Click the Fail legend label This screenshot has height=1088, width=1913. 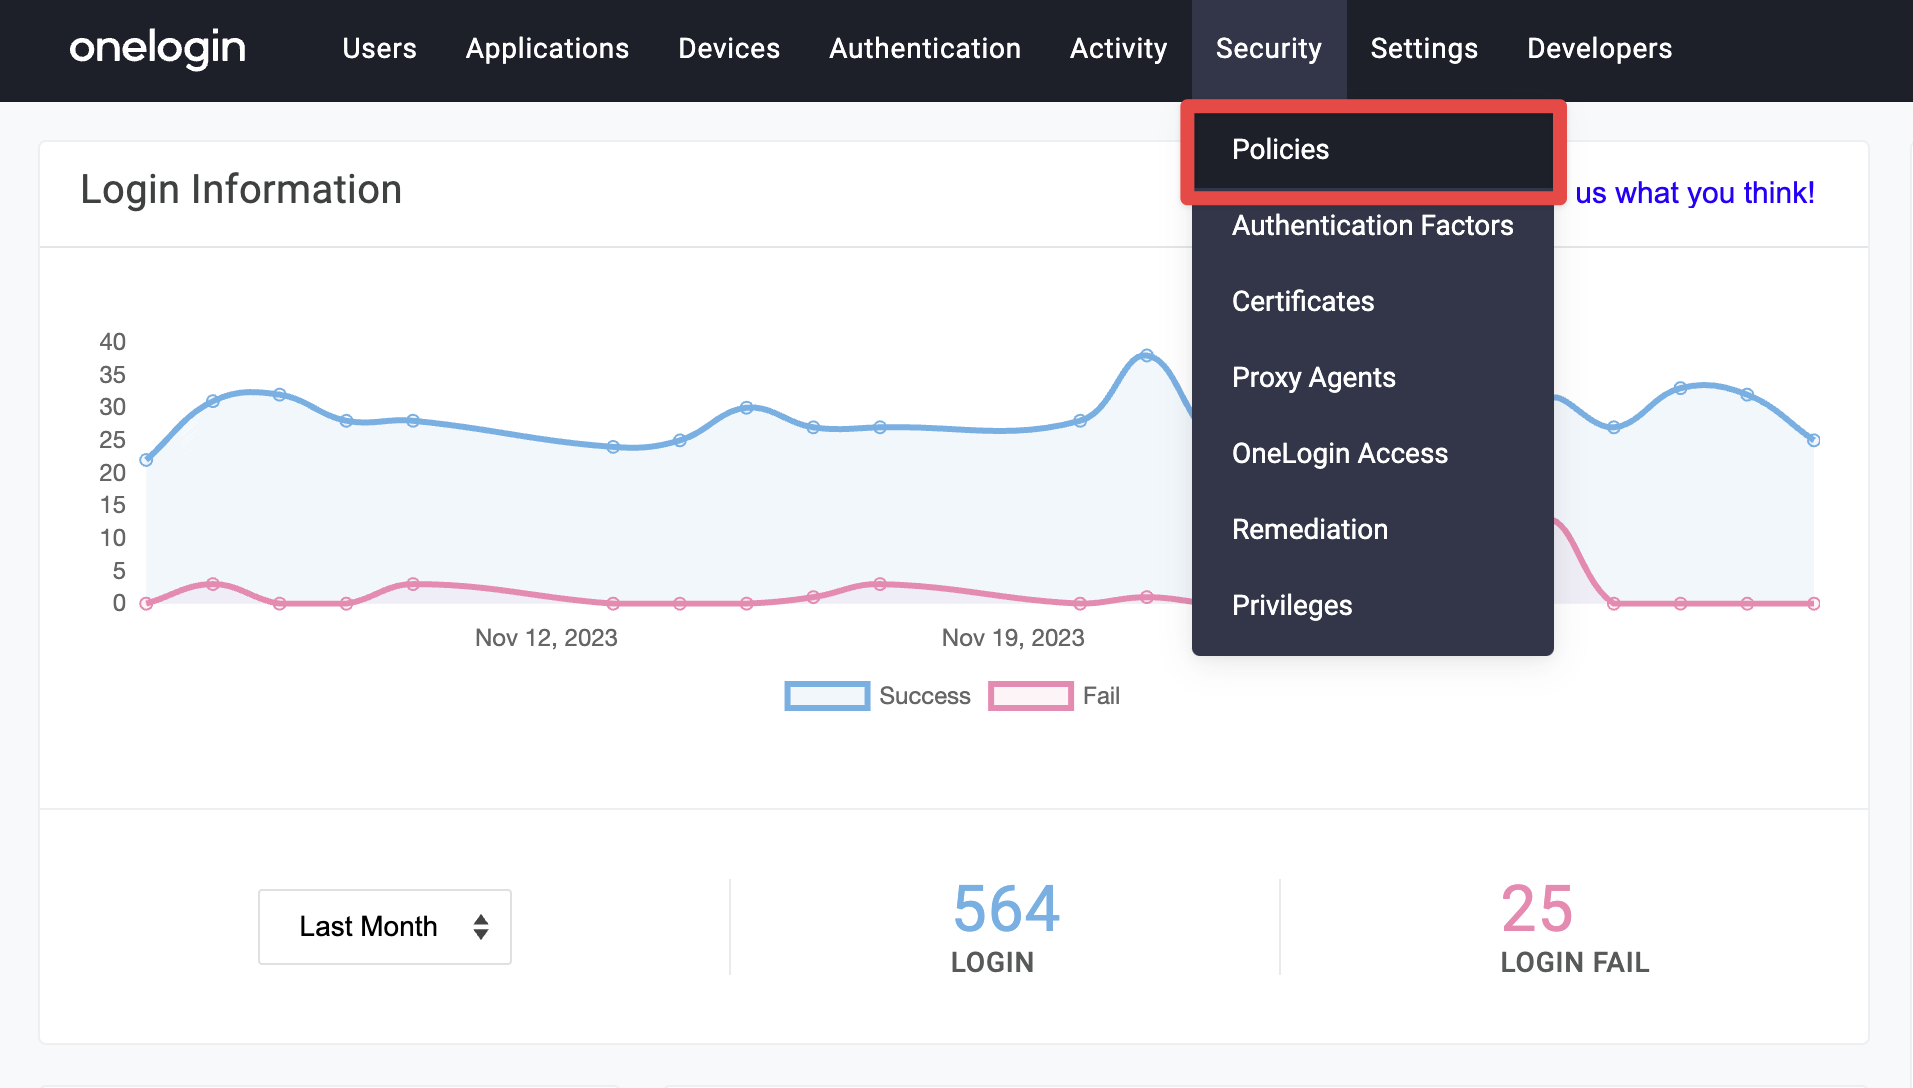pos(1101,696)
